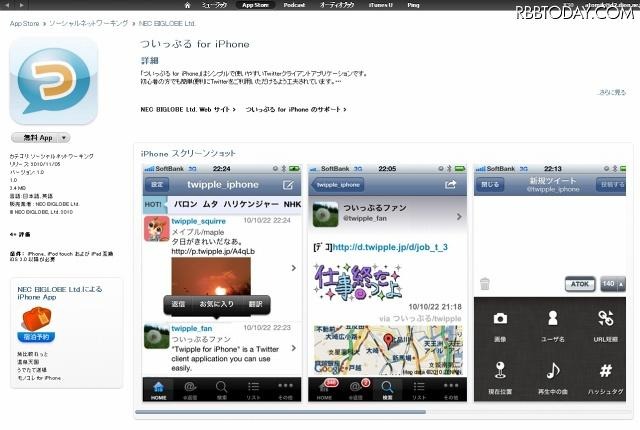
Task: Tap twipple_iphone back button in second screenshot
Action: point(338,185)
